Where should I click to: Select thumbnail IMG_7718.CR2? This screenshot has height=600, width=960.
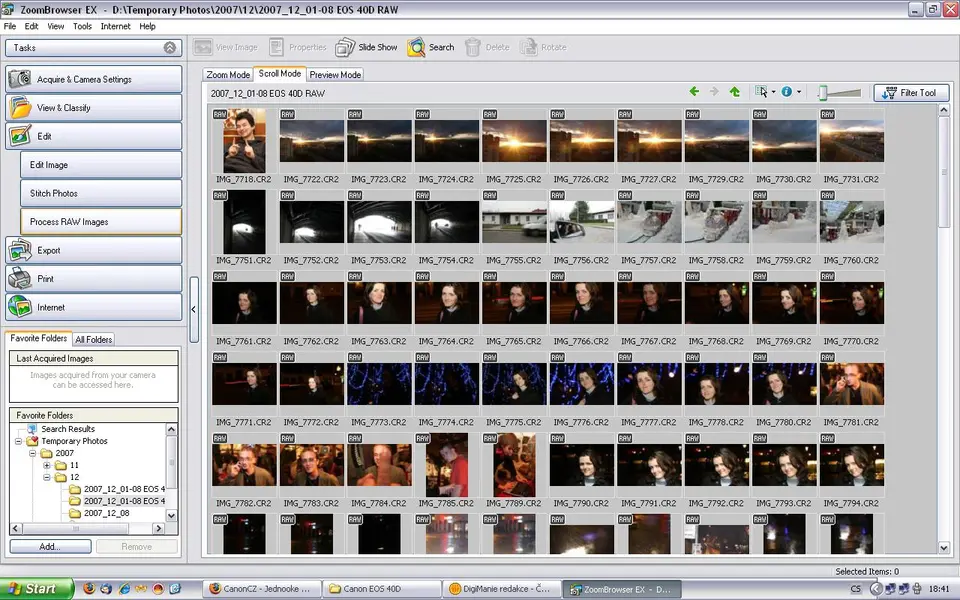coord(244,141)
